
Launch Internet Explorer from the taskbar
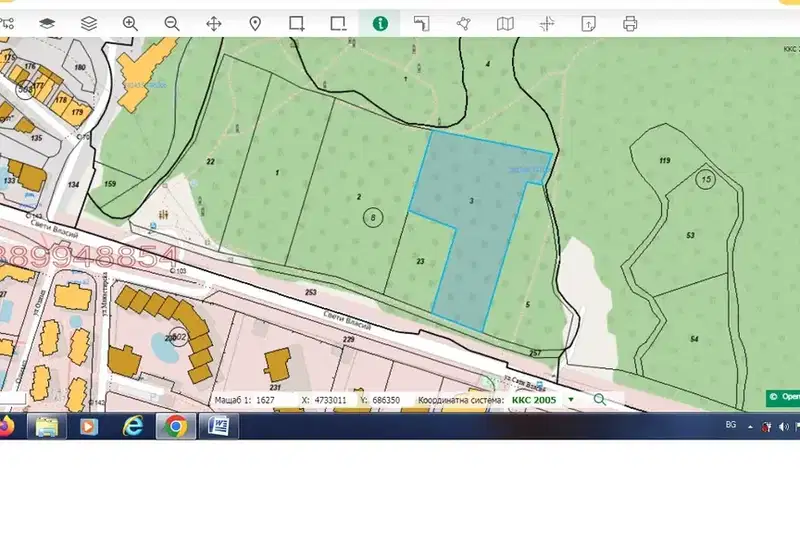133,426
